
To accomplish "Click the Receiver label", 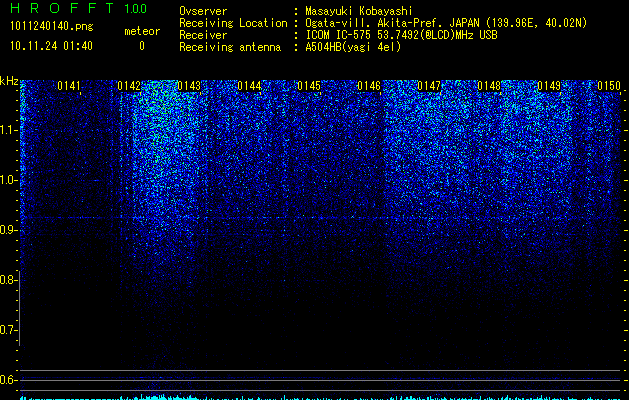I will click(x=203, y=35).
